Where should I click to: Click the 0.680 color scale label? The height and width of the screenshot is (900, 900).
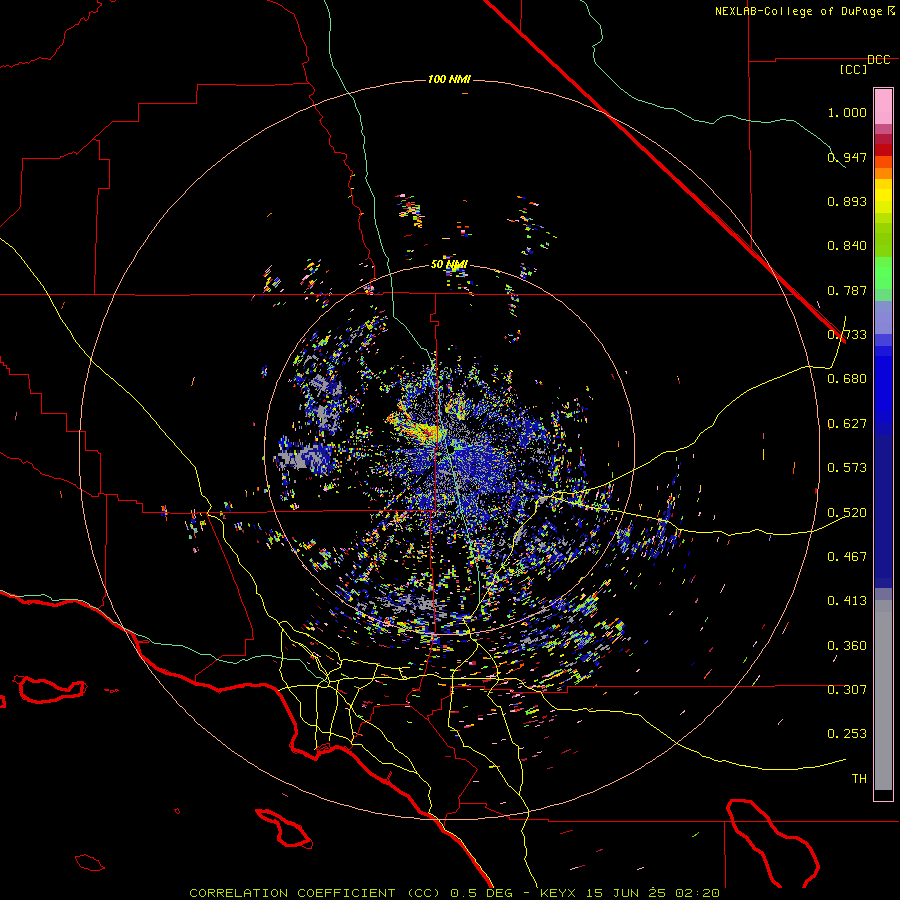847,379
